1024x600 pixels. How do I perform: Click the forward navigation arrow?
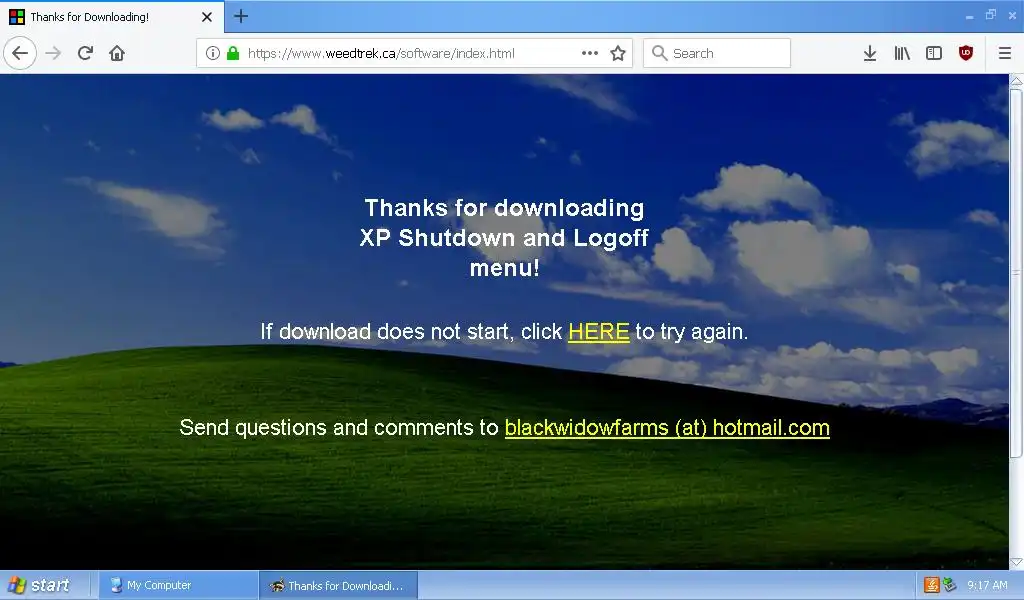tap(53, 54)
